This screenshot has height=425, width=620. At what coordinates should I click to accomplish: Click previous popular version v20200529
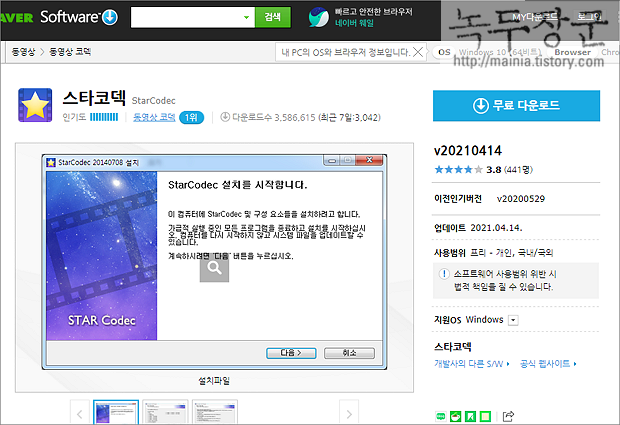521,199
